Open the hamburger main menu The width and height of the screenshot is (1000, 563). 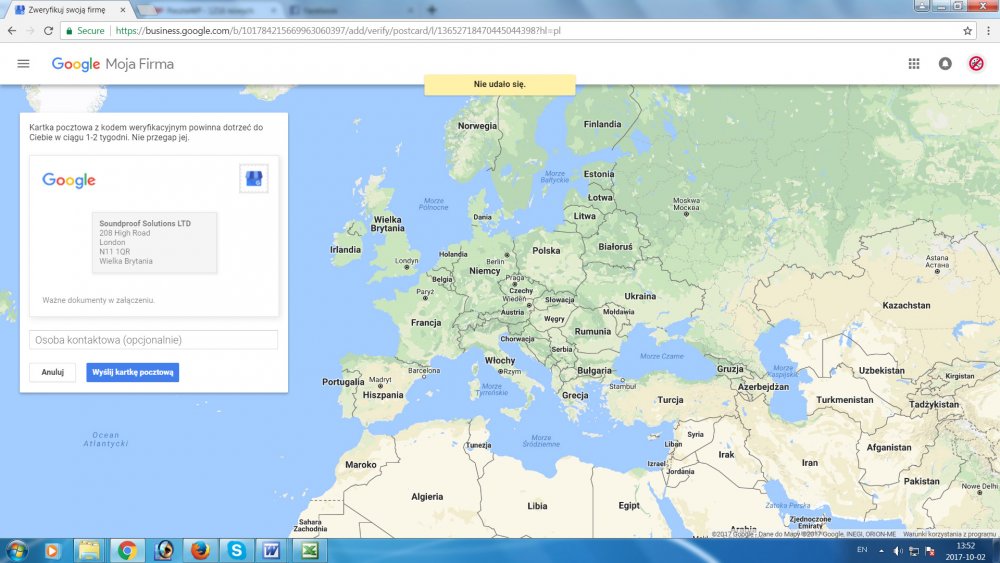[x=23, y=64]
